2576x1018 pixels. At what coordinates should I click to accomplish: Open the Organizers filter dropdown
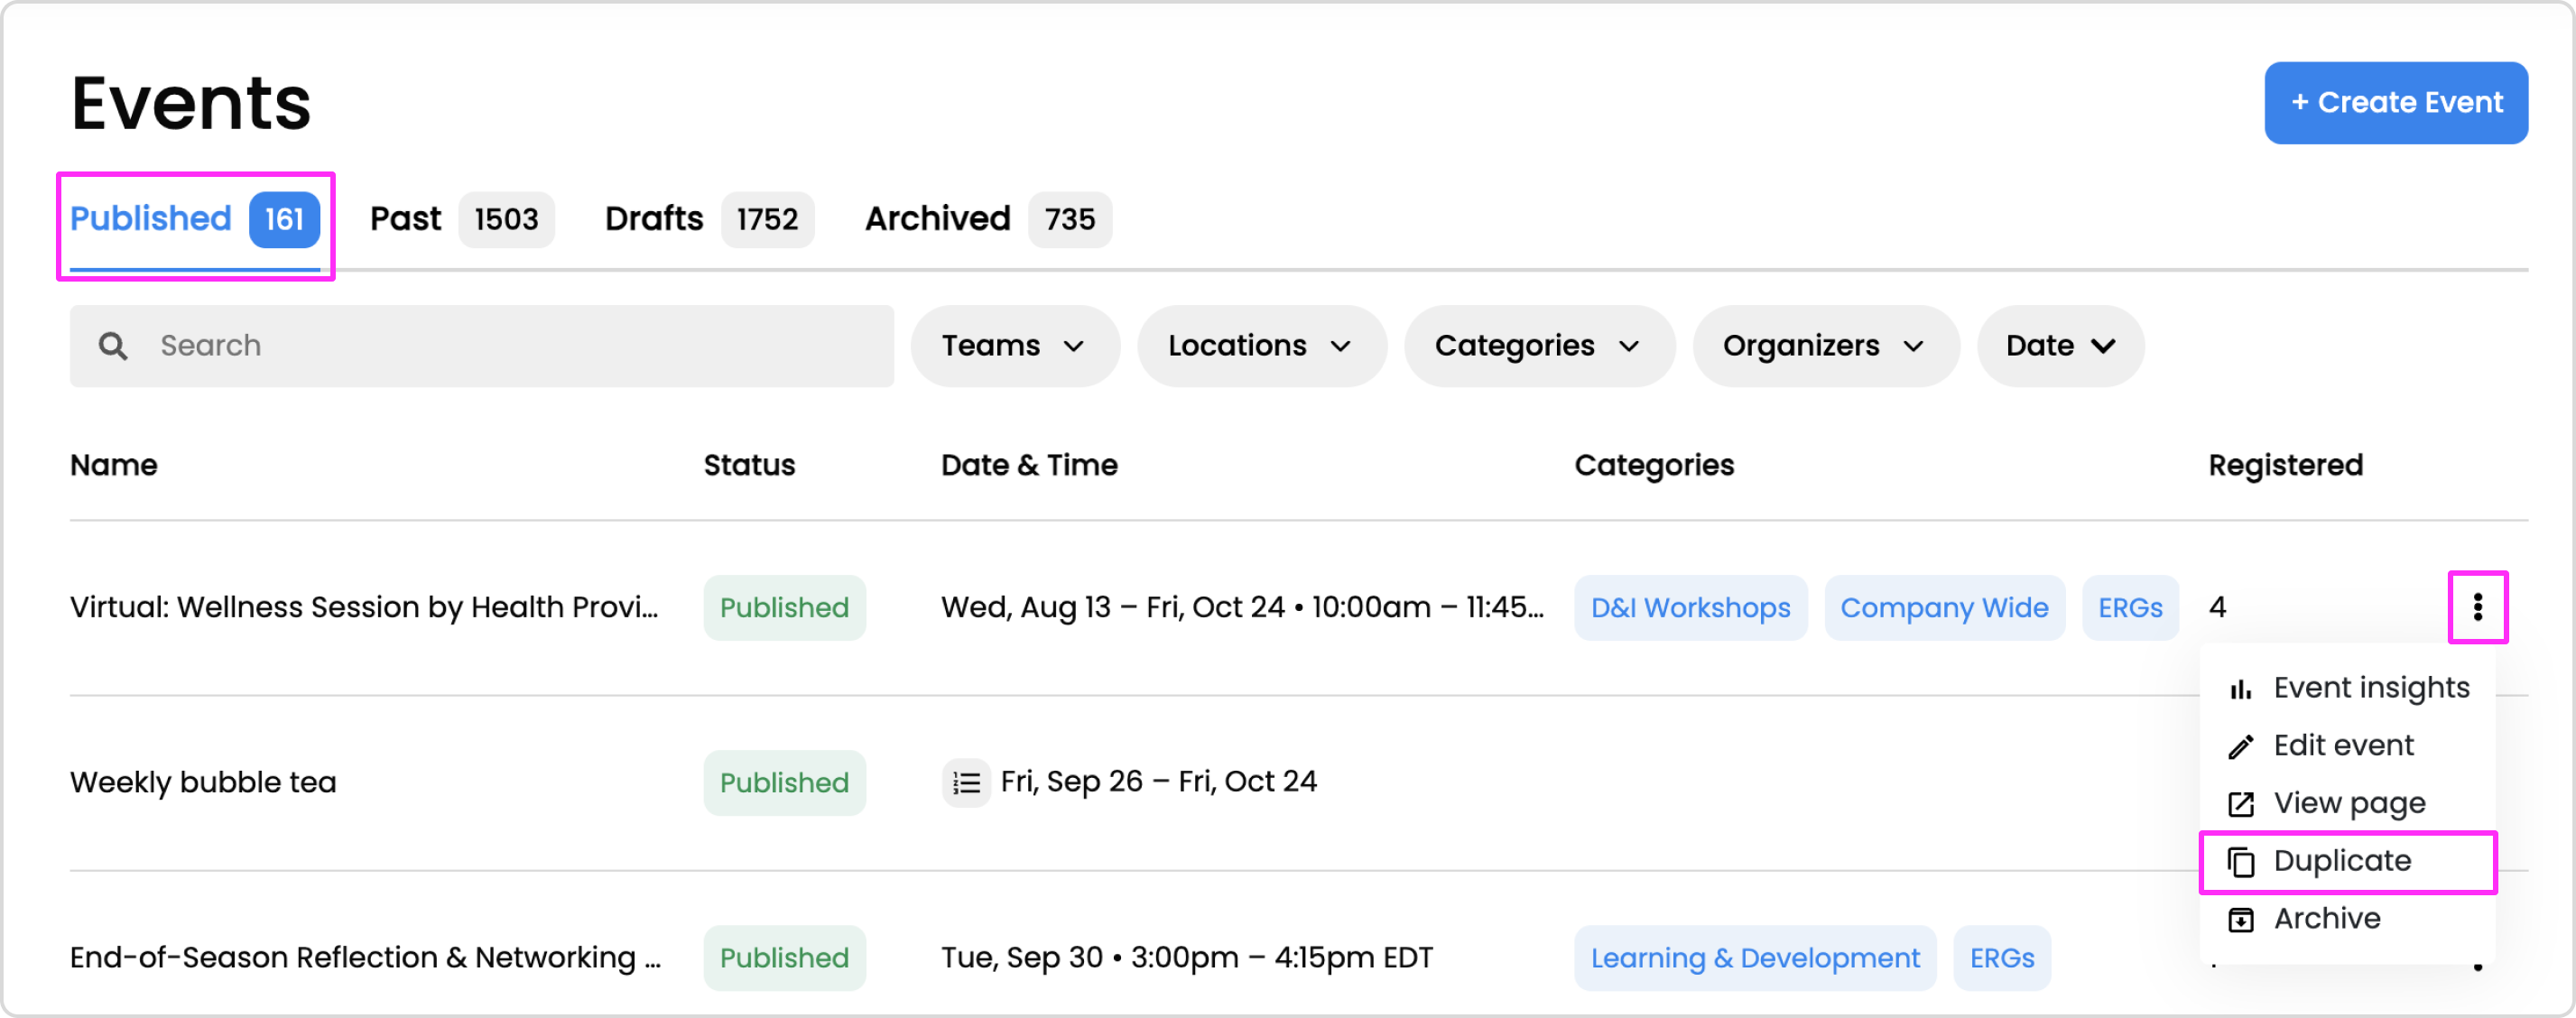tap(1823, 346)
